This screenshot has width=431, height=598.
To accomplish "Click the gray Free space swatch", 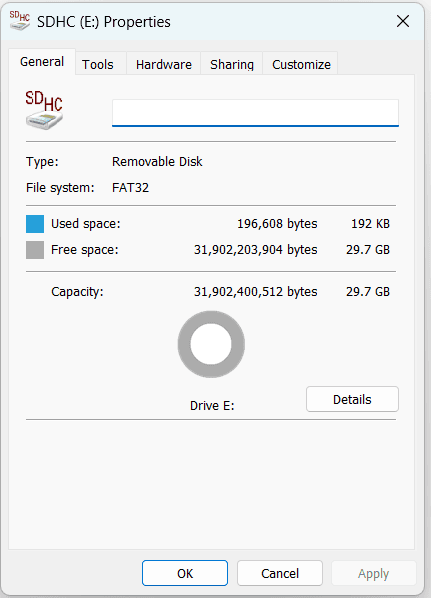I will [35, 250].
